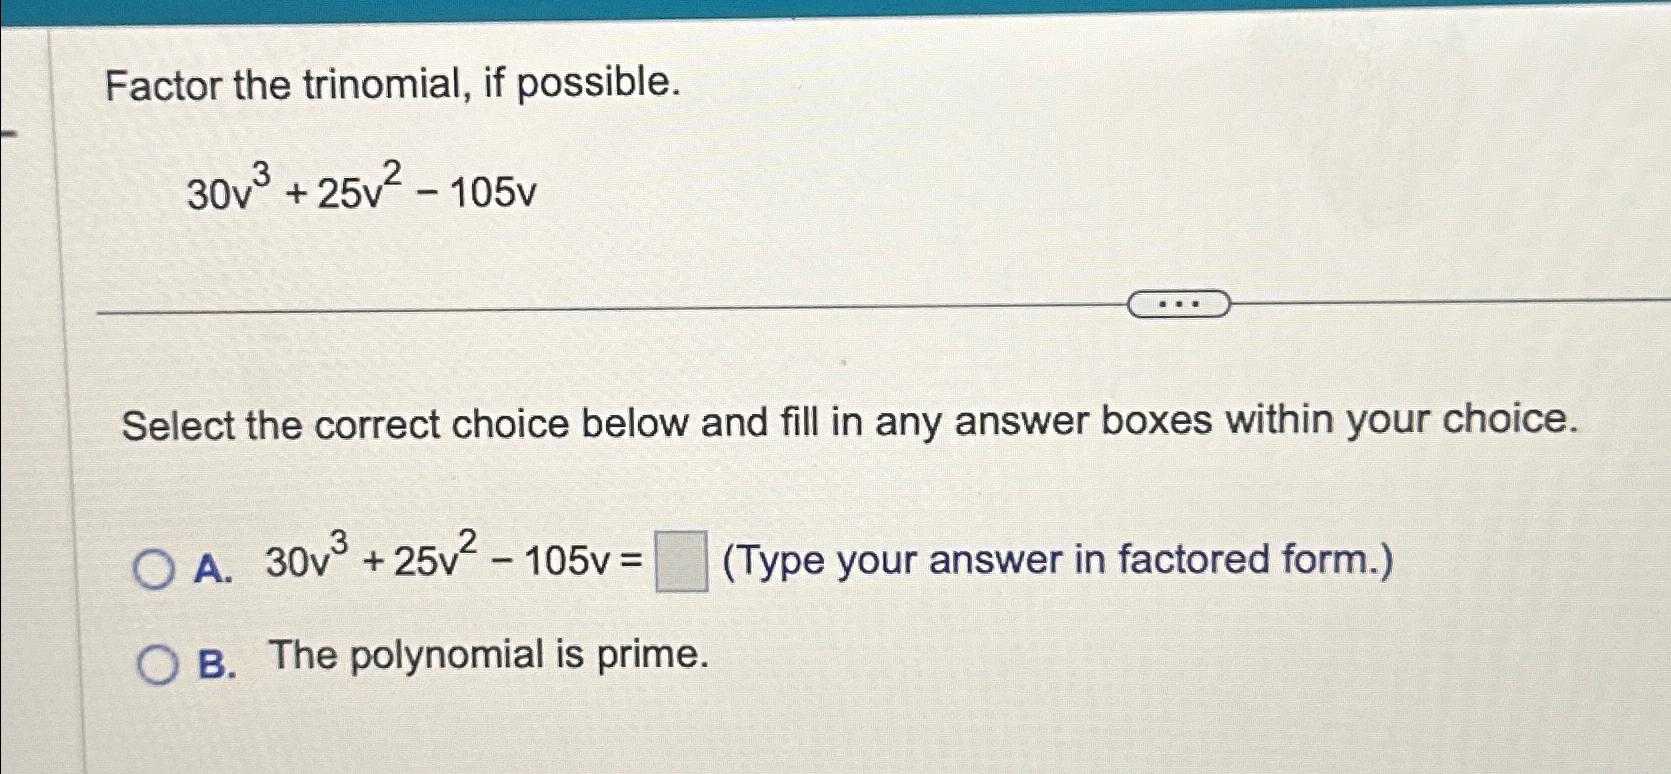Enable the factored form answer choice A
Viewport: 1671px width, 774px height.
click(x=156, y=566)
